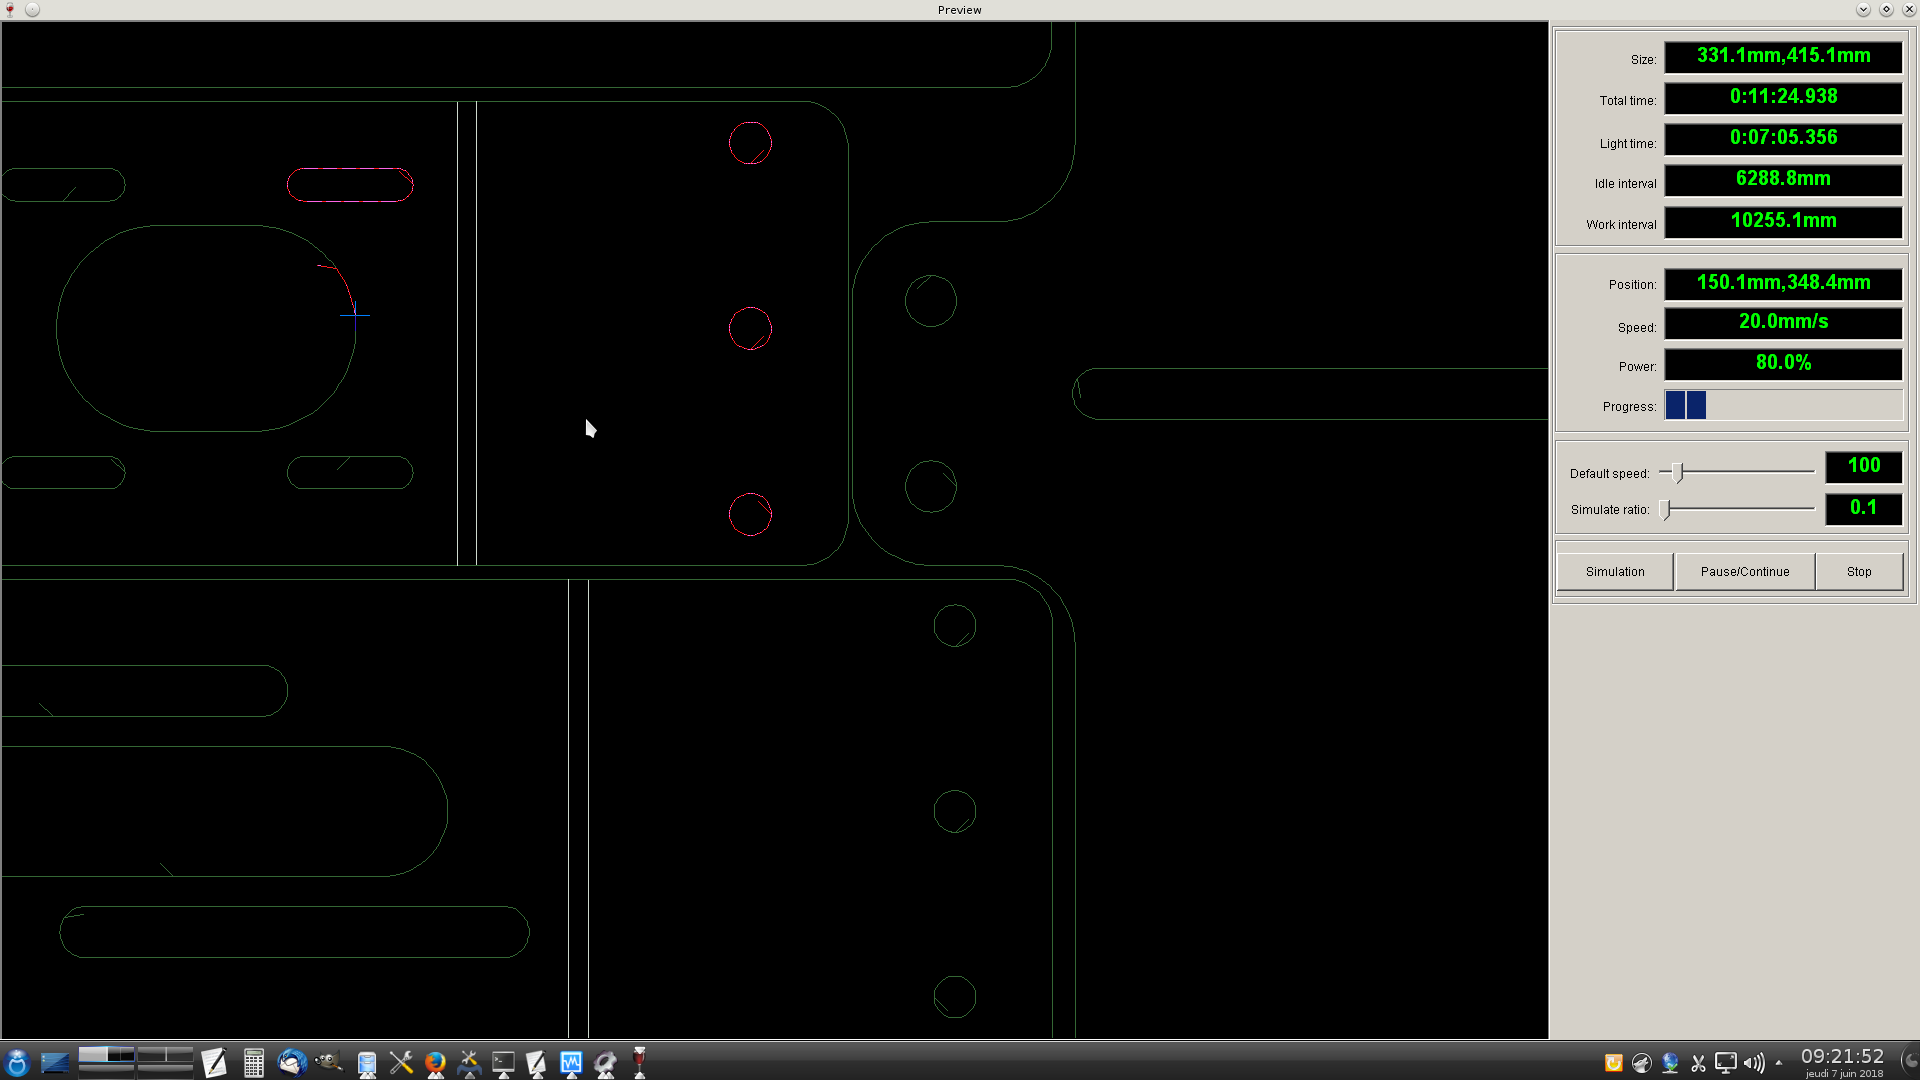Stop the laser simulation
Image resolution: width=1920 pixels, height=1080 pixels.
[x=1858, y=572]
